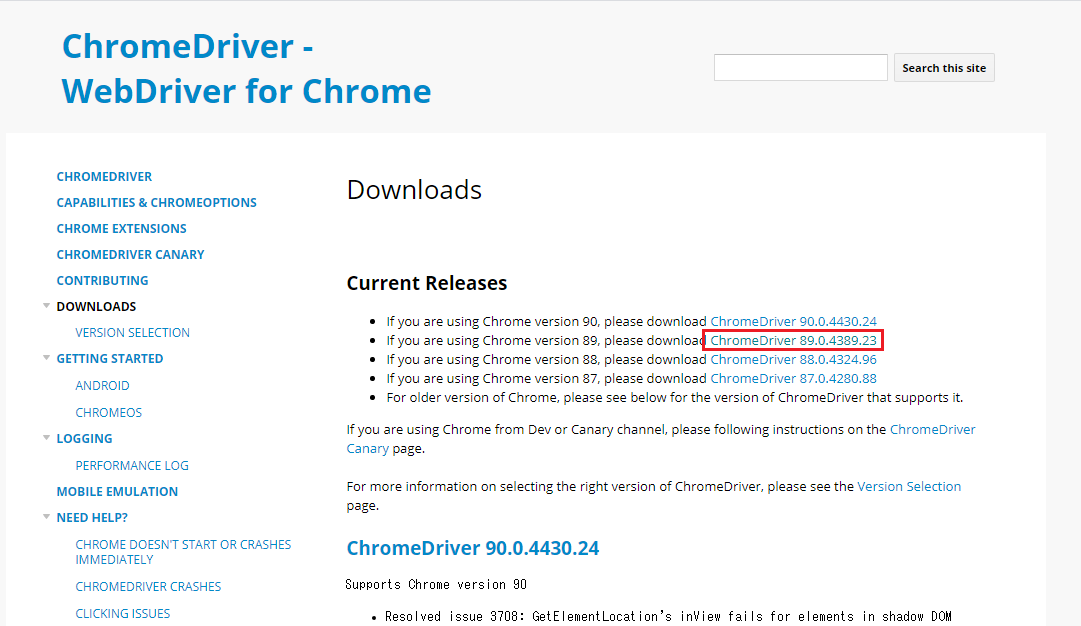
Task: Open PERFORMANCE LOG sidebar subpage
Action: 132,465
